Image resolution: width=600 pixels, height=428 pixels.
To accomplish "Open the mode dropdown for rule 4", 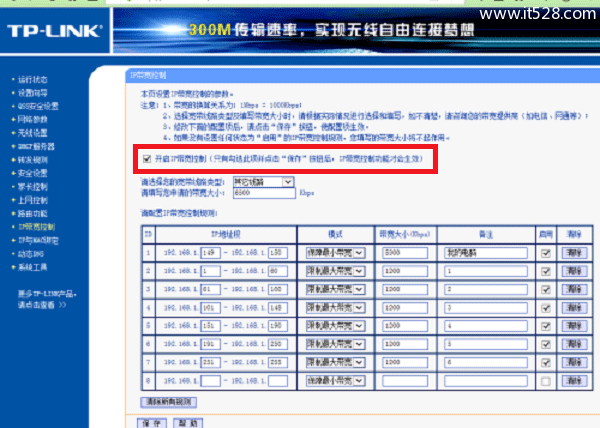I will pyautogui.click(x=335, y=308).
